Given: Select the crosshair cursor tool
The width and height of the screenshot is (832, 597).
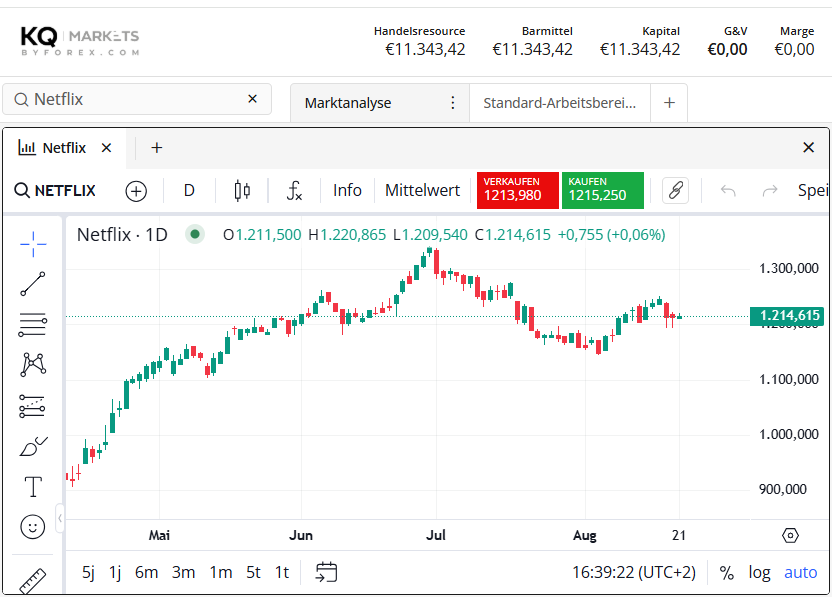Looking at the screenshot, I should [x=33, y=244].
